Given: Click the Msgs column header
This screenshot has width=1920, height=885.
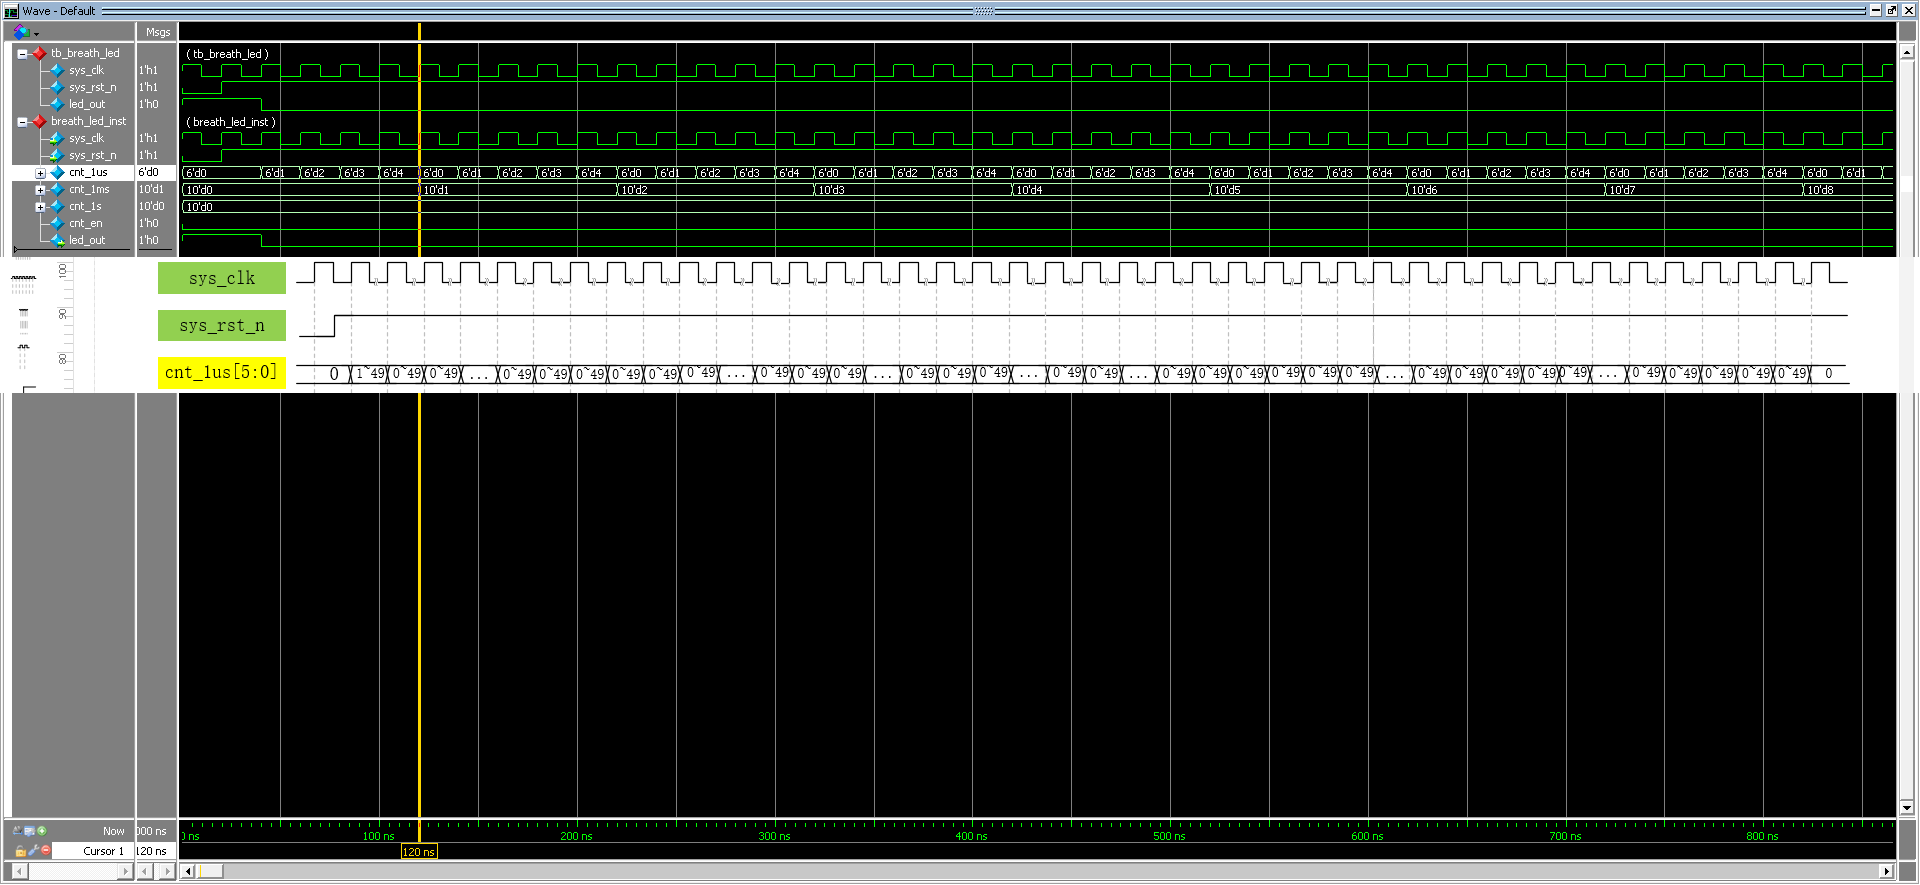Looking at the screenshot, I should click(157, 32).
